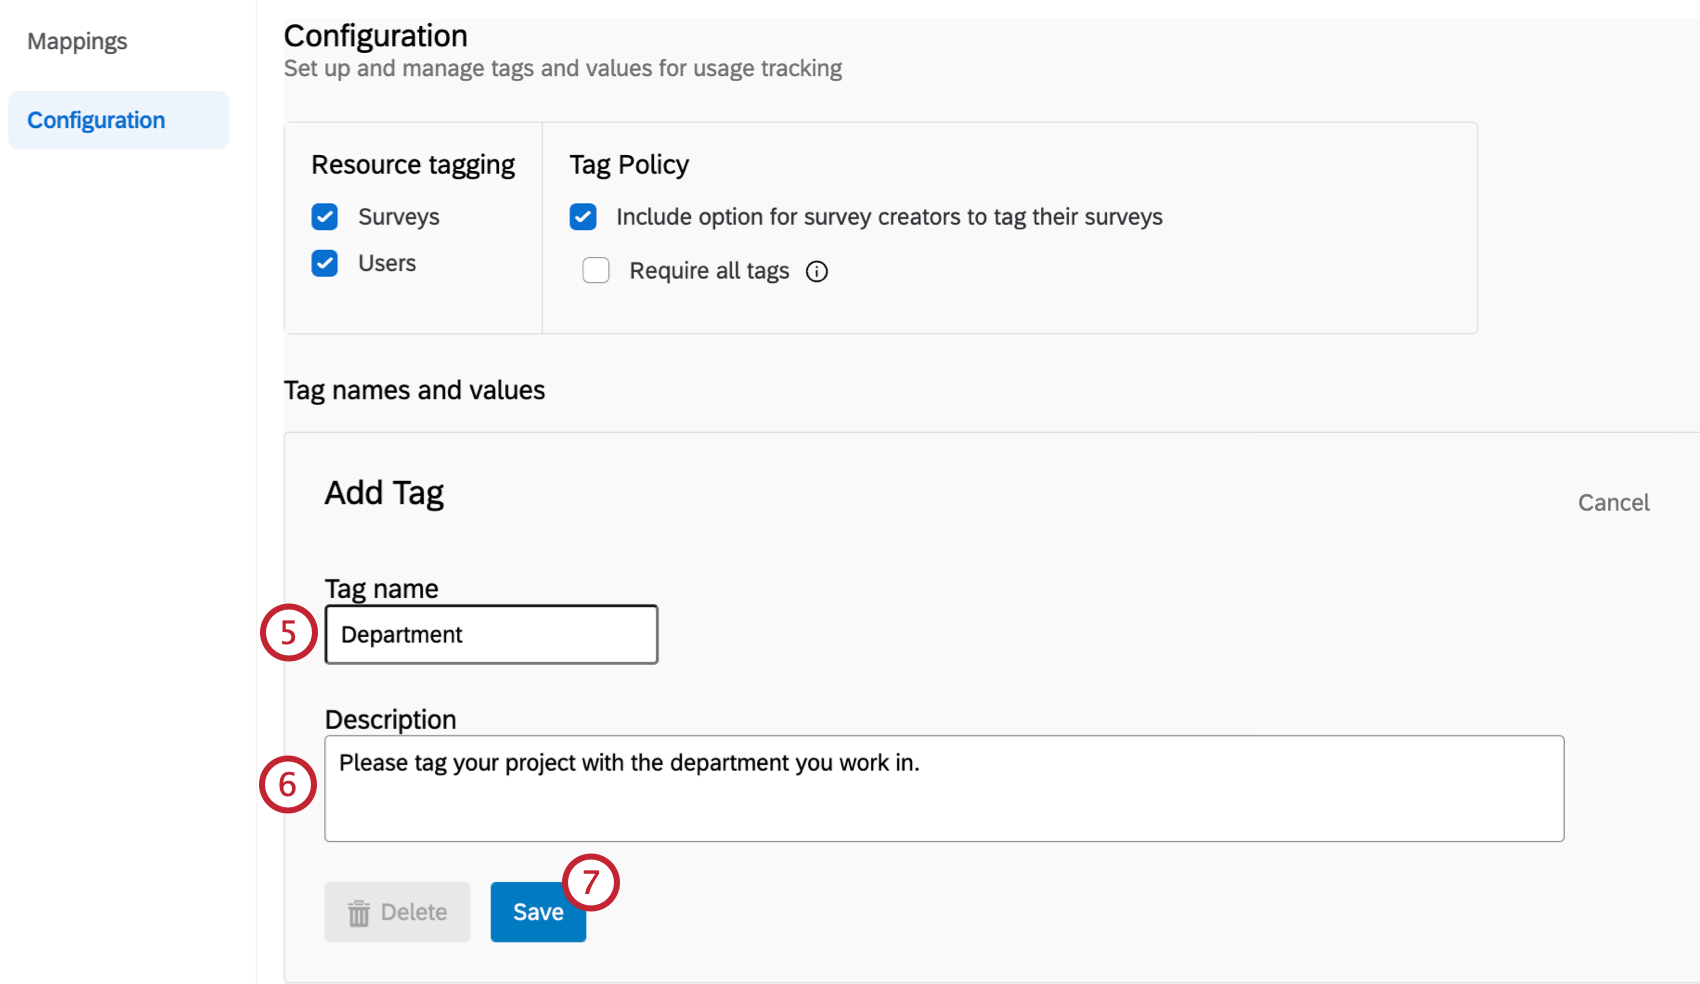This screenshot has height=984, width=1700.
Task: Disable option for survey creators to tag surveys
Action: [583, 216]
